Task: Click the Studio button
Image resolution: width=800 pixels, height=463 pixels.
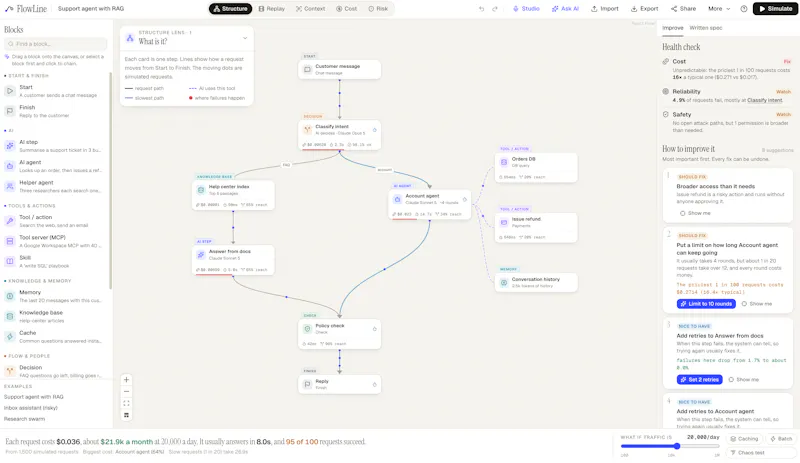Action: (526, 9)
